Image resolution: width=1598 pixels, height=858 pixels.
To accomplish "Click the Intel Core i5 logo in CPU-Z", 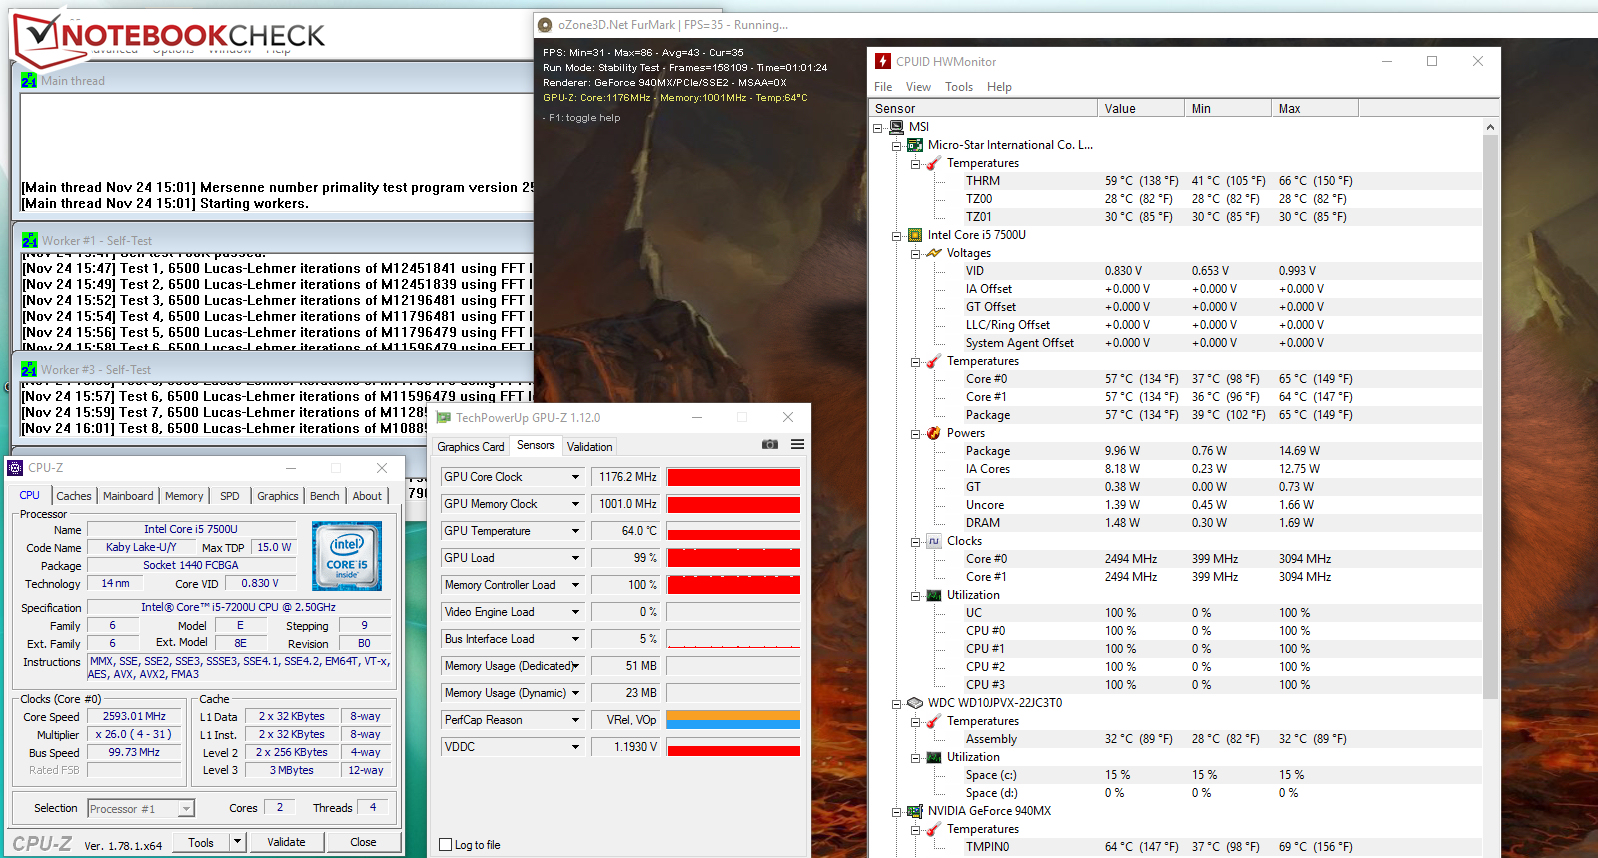I will (347, 555).
